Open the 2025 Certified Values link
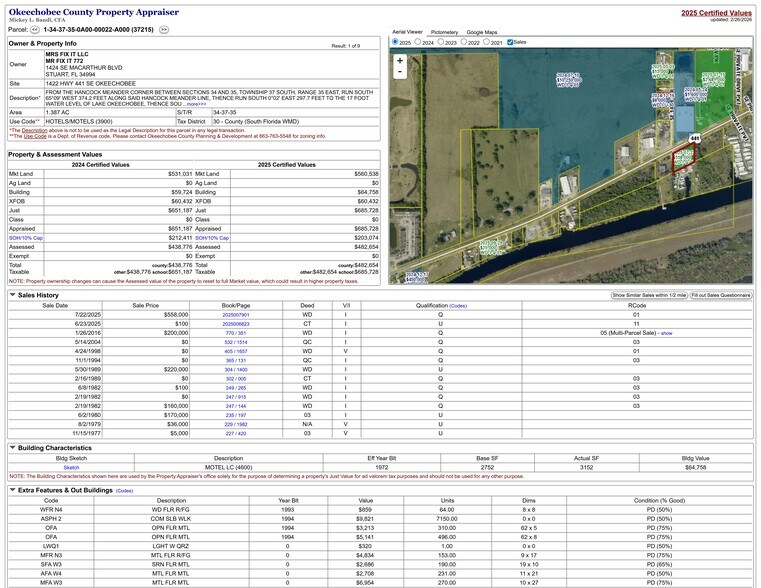 (x=716, y=13)
